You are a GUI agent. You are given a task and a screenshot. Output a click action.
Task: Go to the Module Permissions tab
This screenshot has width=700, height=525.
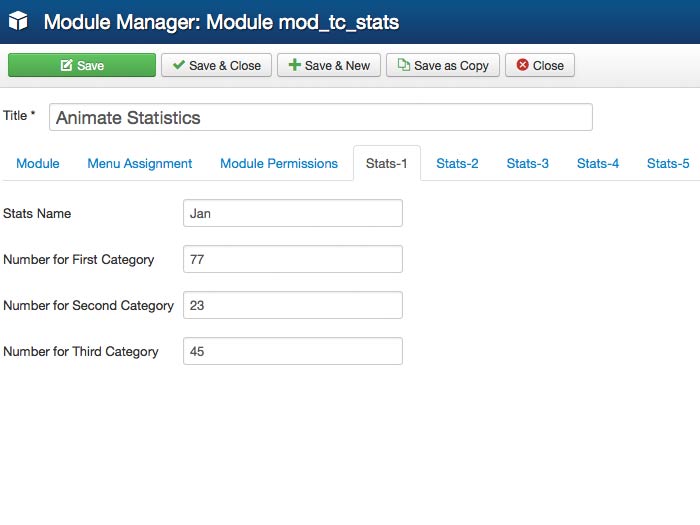[x=279, y=163]
